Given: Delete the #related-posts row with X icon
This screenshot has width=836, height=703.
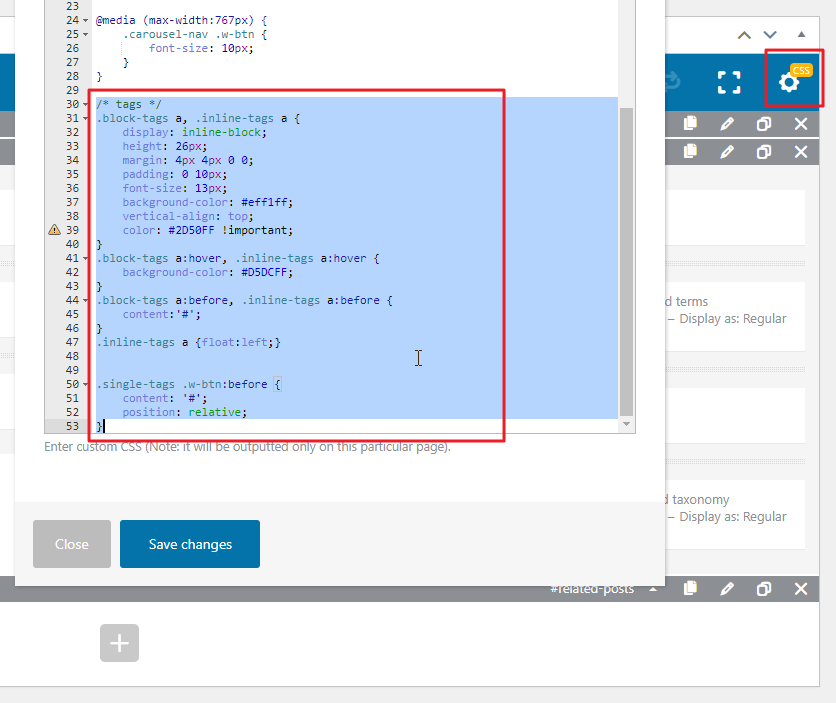Looking at the screenshot, I should coord(801,588).
